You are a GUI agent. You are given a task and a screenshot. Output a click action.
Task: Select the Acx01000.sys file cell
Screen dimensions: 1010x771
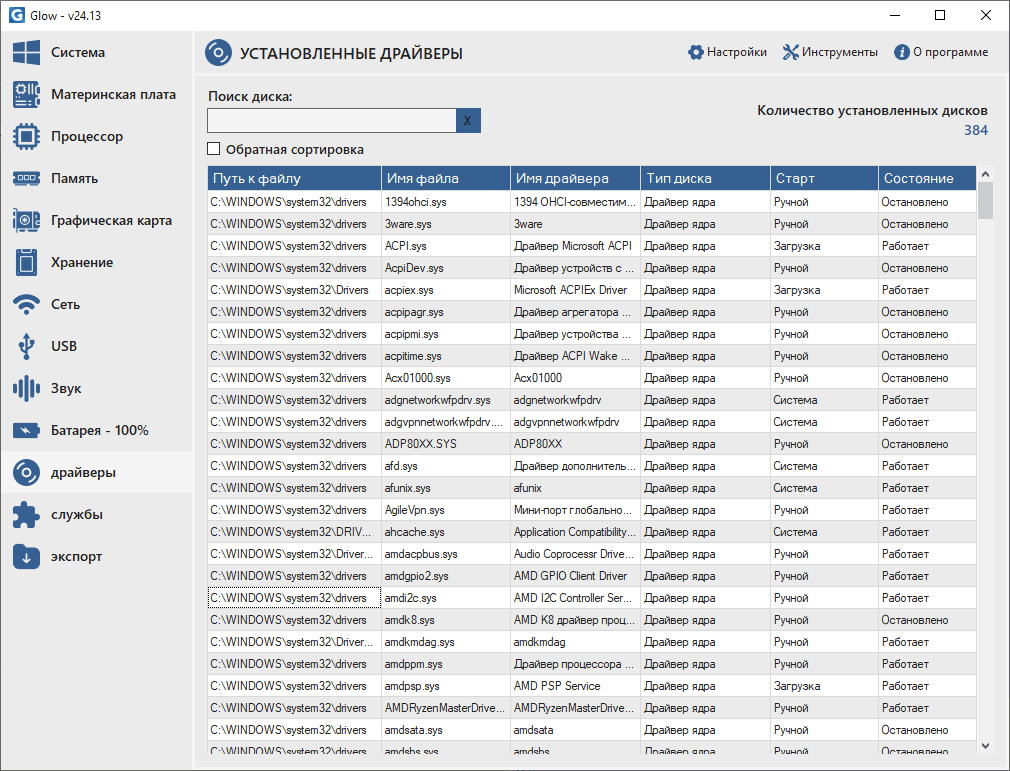[446, 378]
